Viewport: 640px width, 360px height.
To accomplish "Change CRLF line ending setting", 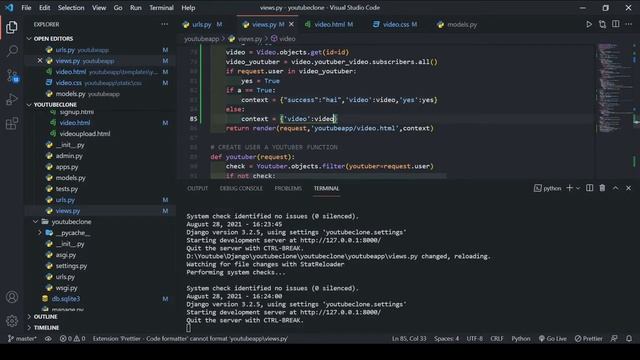I will click(x=497, y=339).
